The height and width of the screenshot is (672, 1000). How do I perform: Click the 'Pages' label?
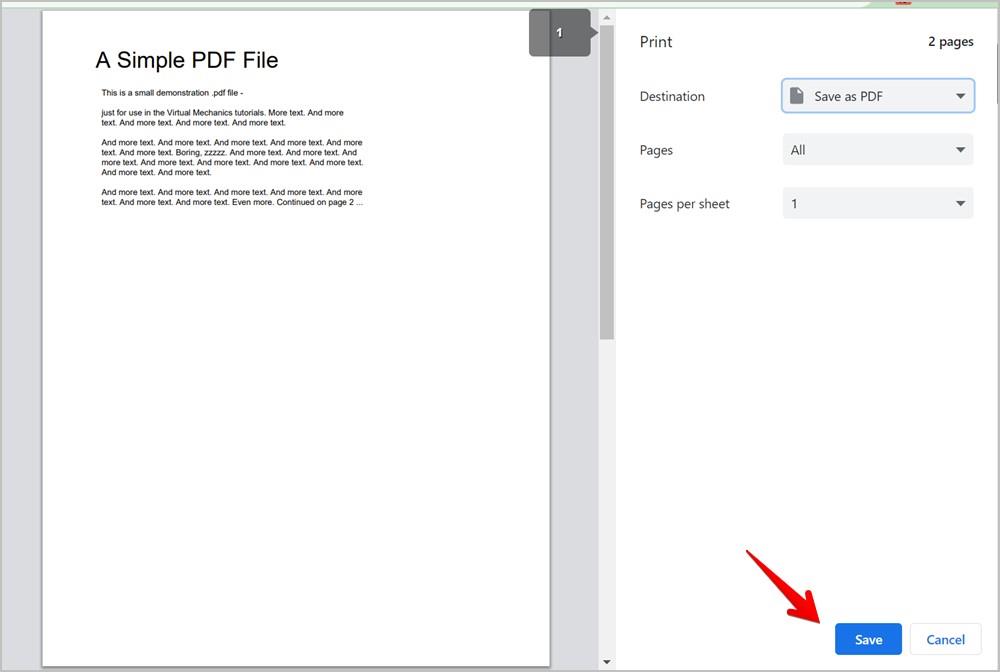(x=656, y=150)
